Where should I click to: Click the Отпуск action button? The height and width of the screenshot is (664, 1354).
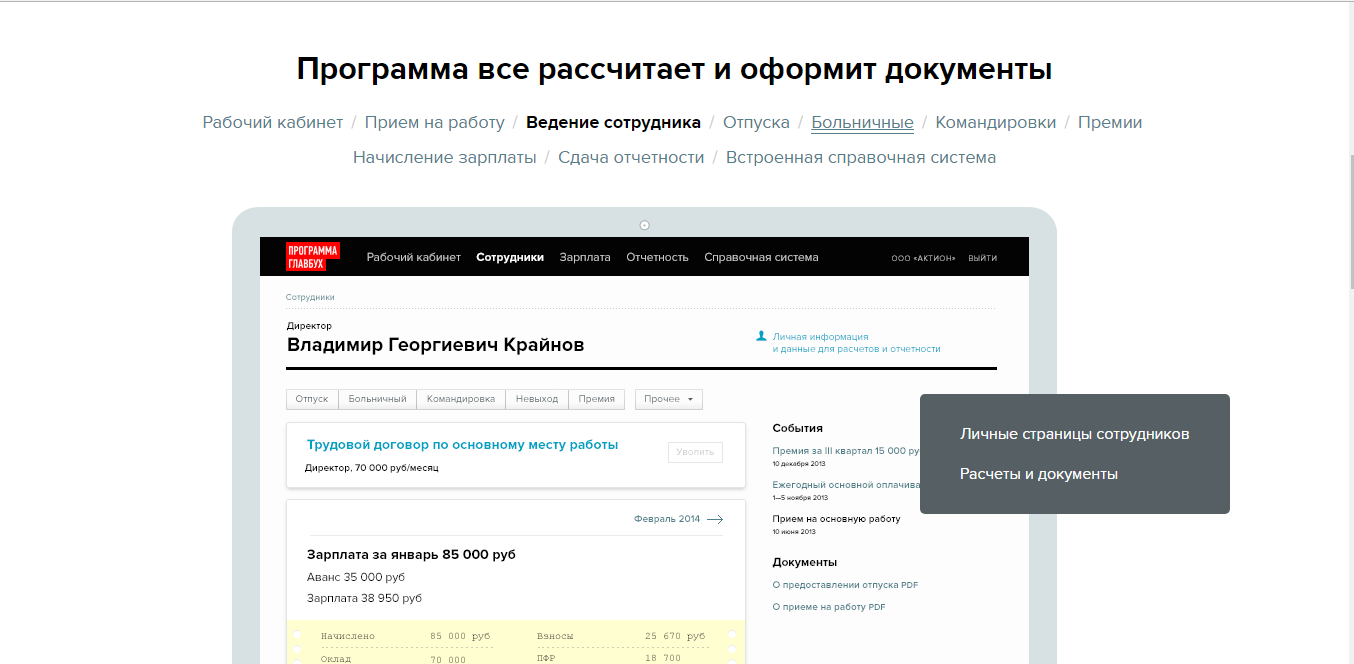pos(312,398)
